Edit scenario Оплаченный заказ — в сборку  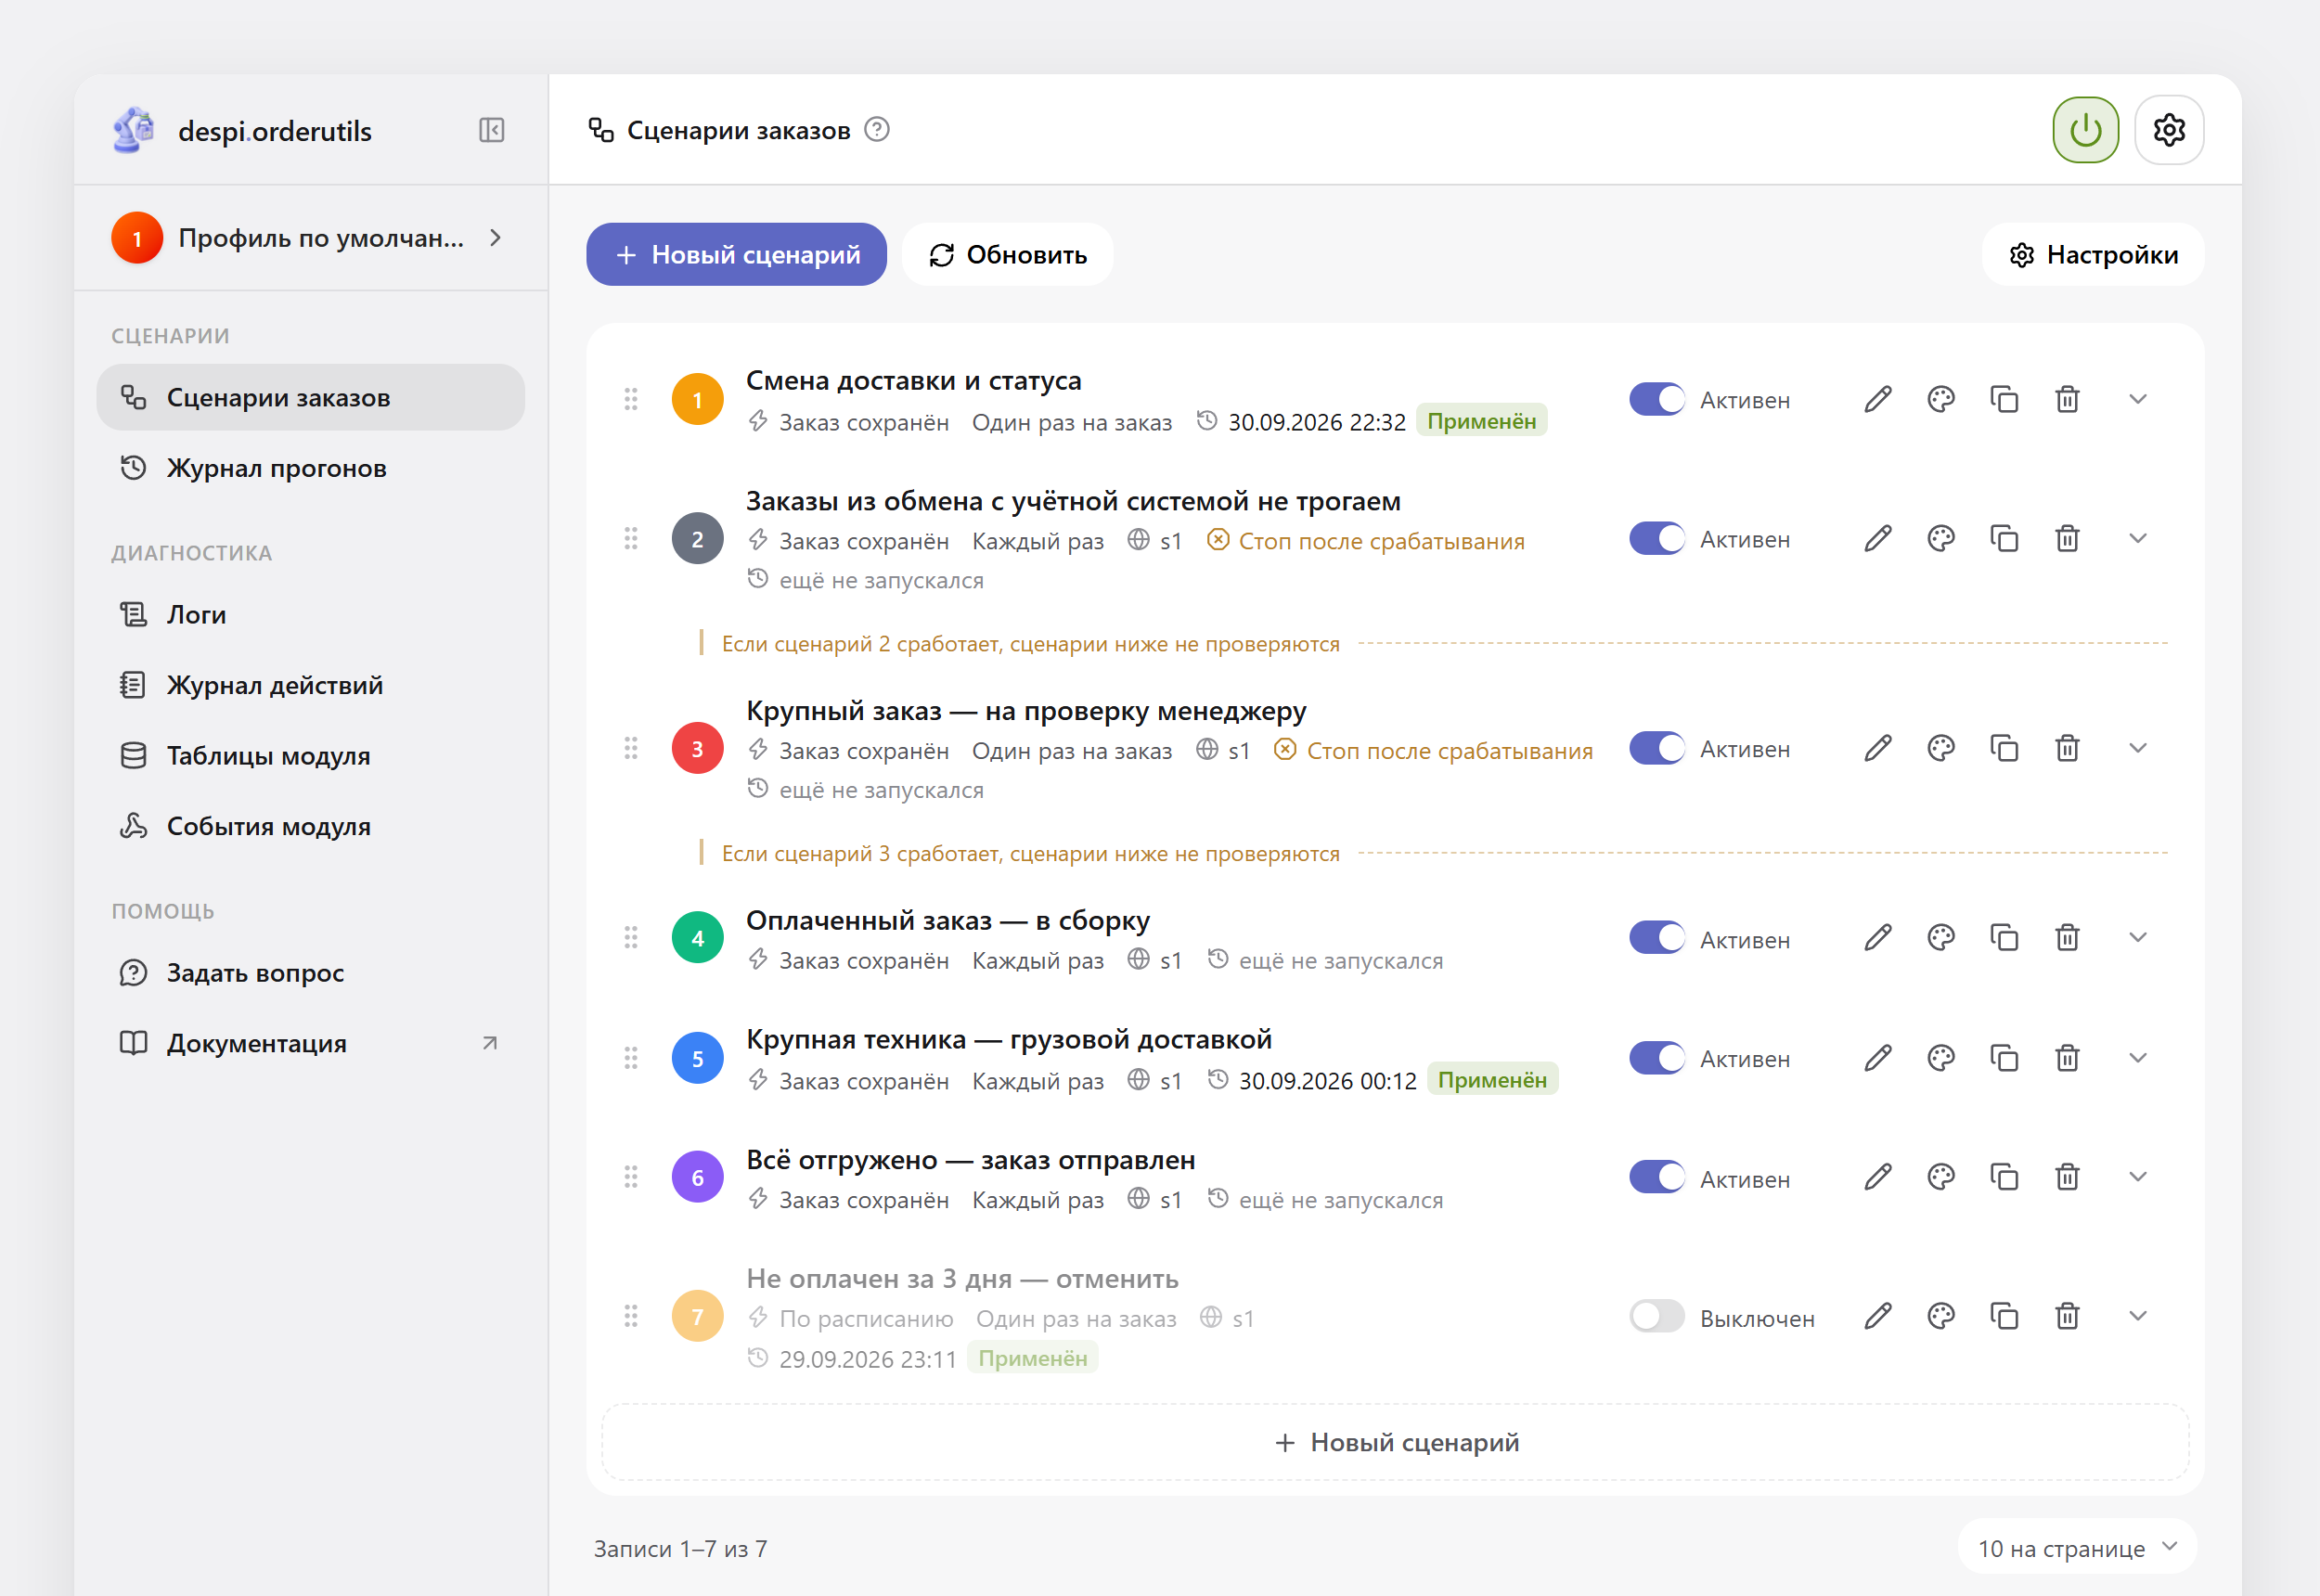1878,938
